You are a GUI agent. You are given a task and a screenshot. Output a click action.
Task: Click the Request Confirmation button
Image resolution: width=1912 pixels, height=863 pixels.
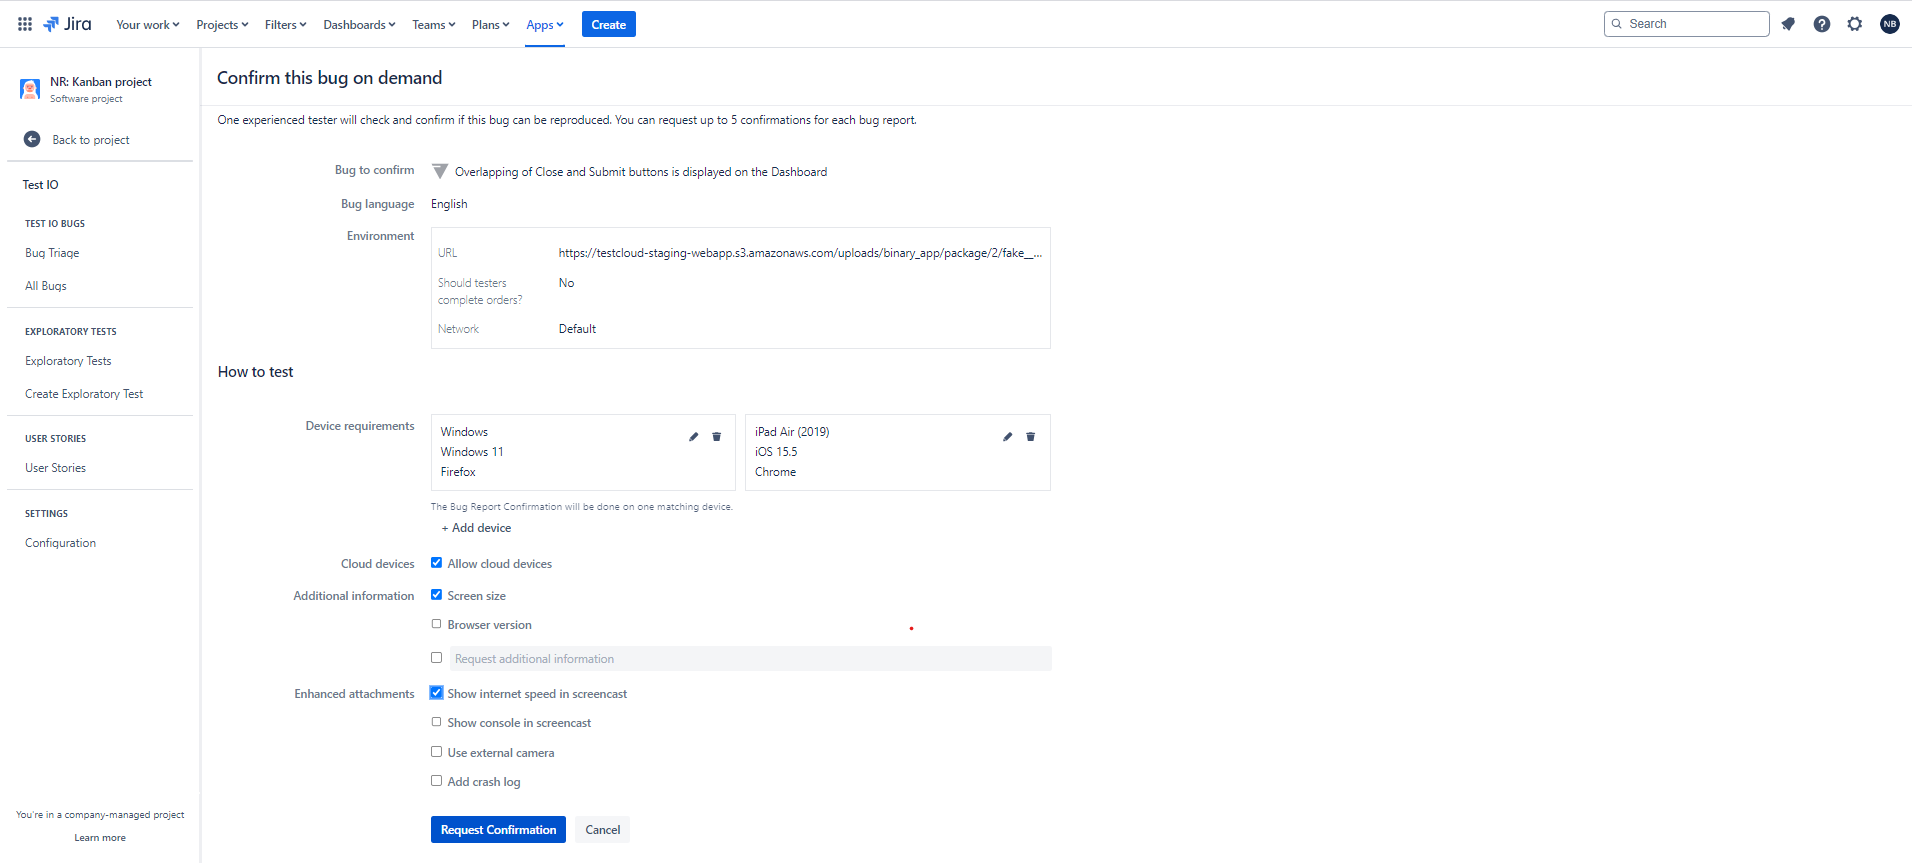tap(498, 830)
